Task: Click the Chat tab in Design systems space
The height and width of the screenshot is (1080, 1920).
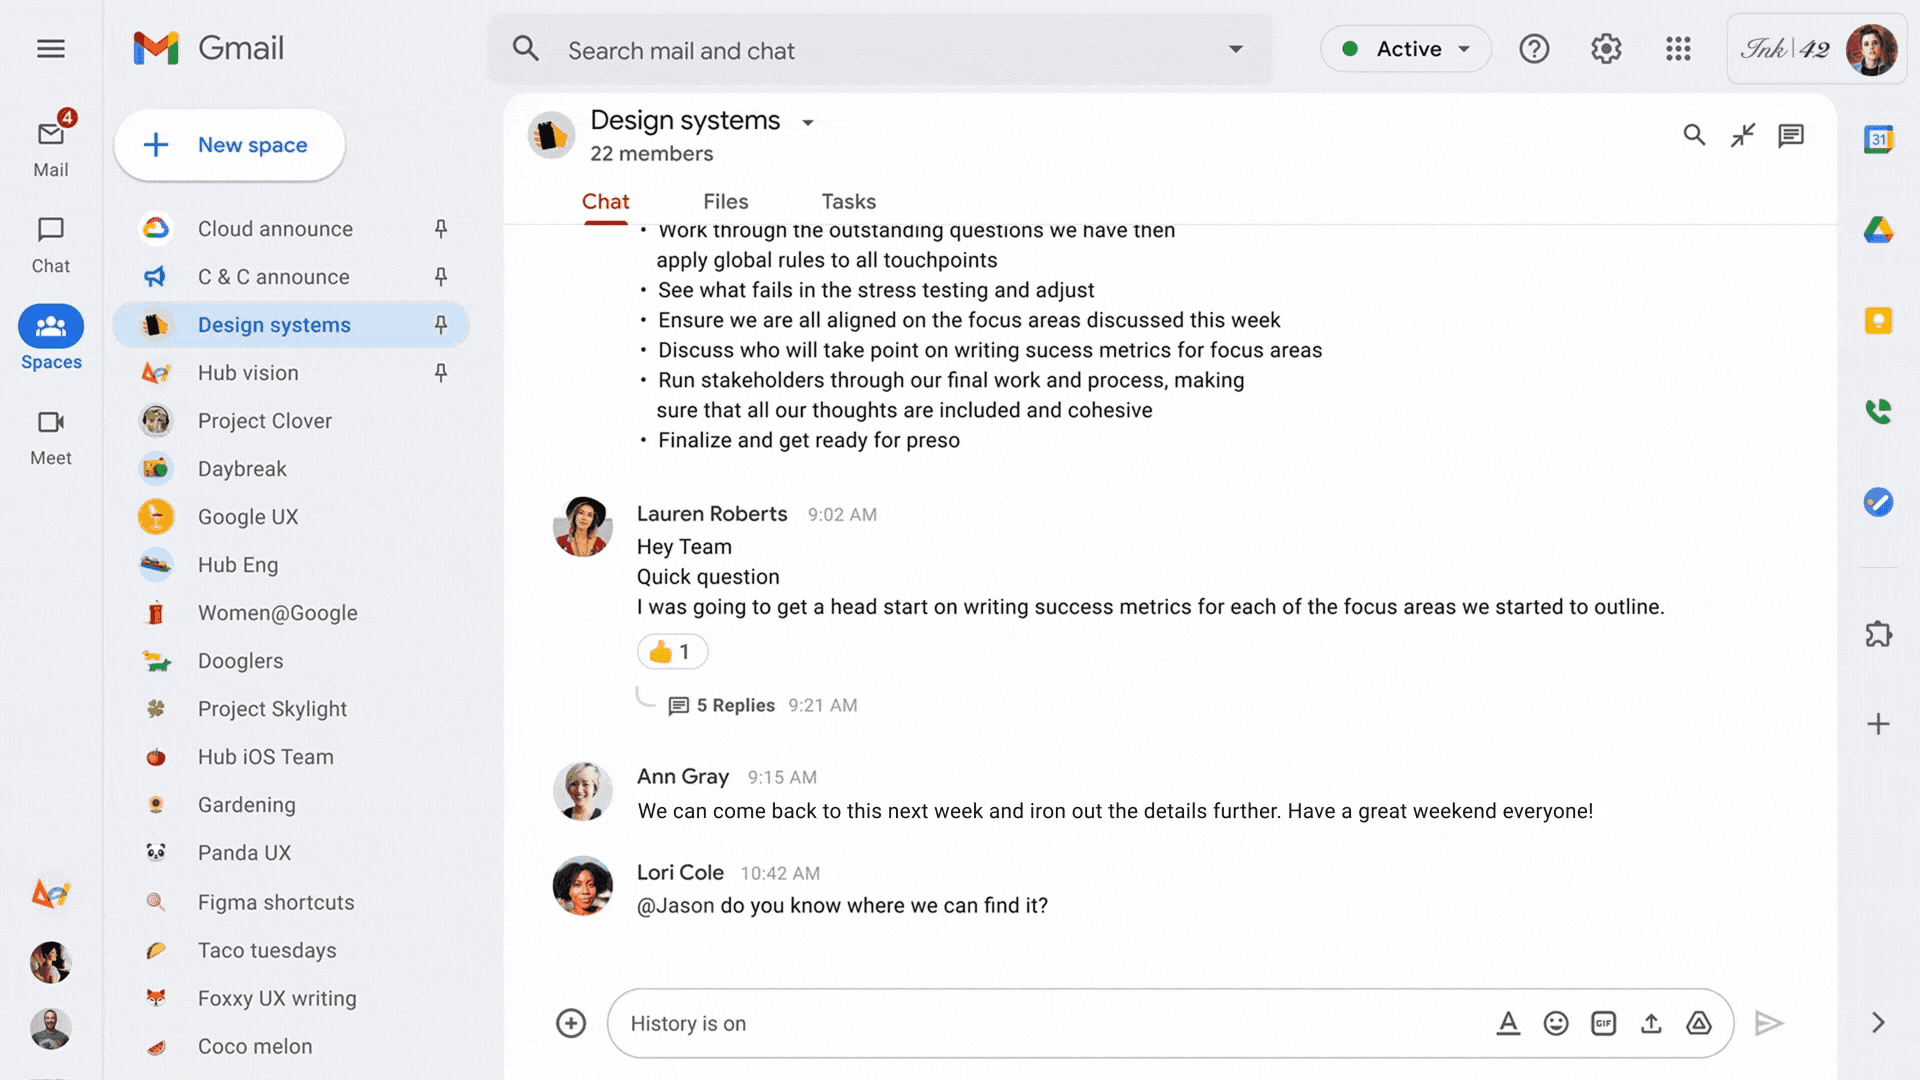Action: click(x=607, y=200)
